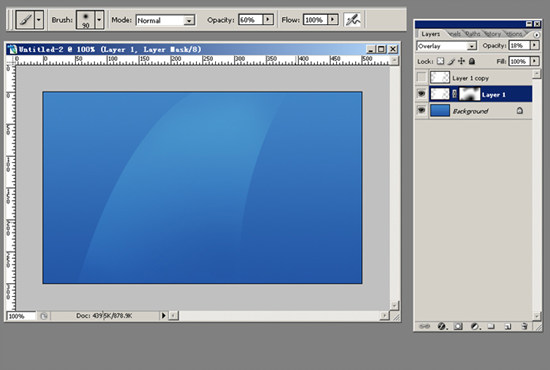The width and height of the screenshot is (550, 370).
Task: Click document vertical scroll down arrow
Action: coord(394,305)
